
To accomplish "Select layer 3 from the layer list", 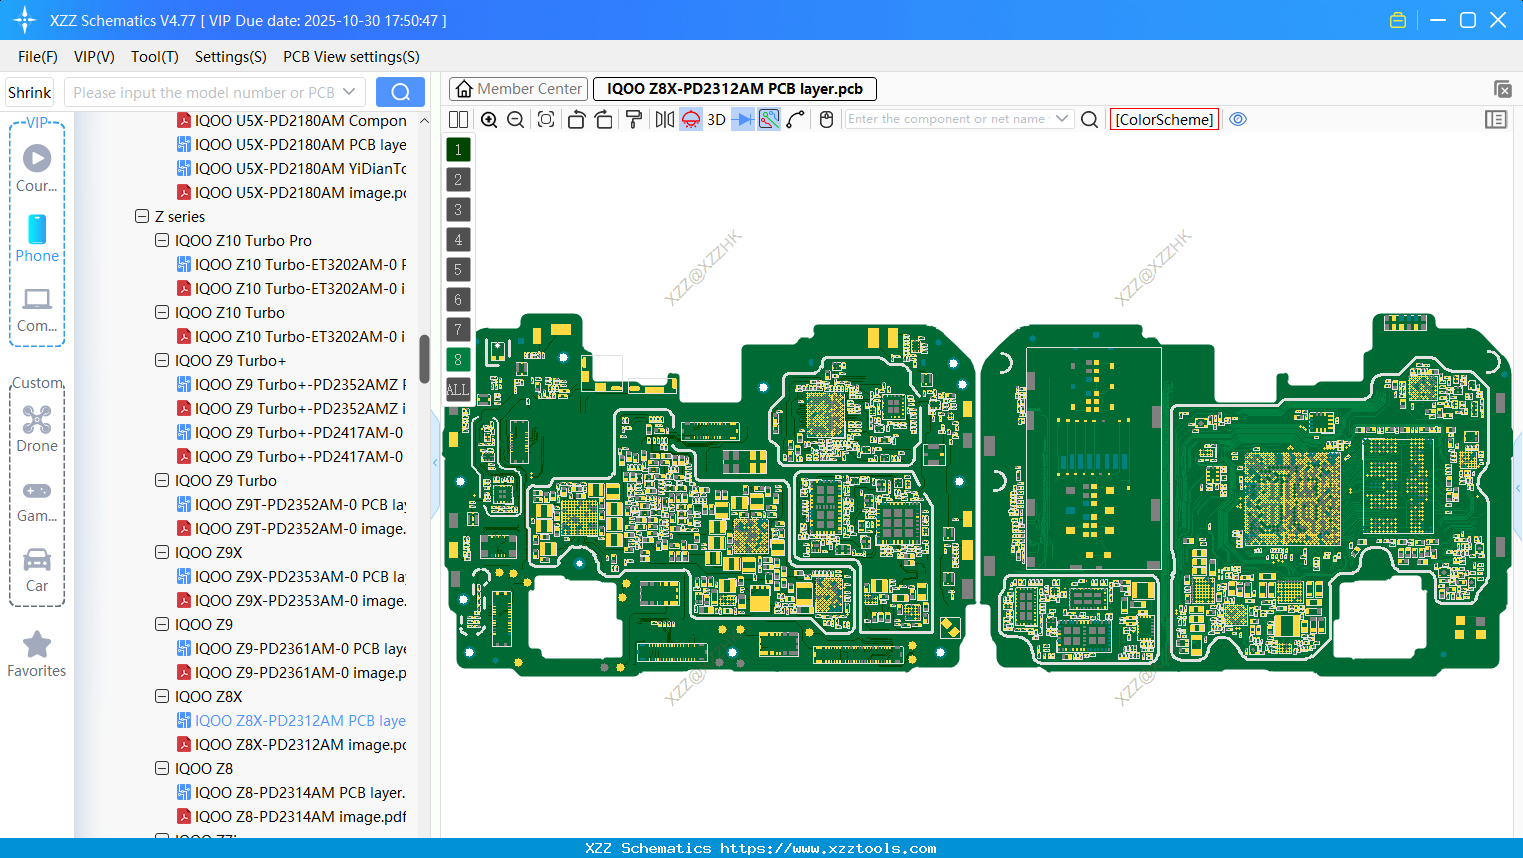I will point(457,209).
